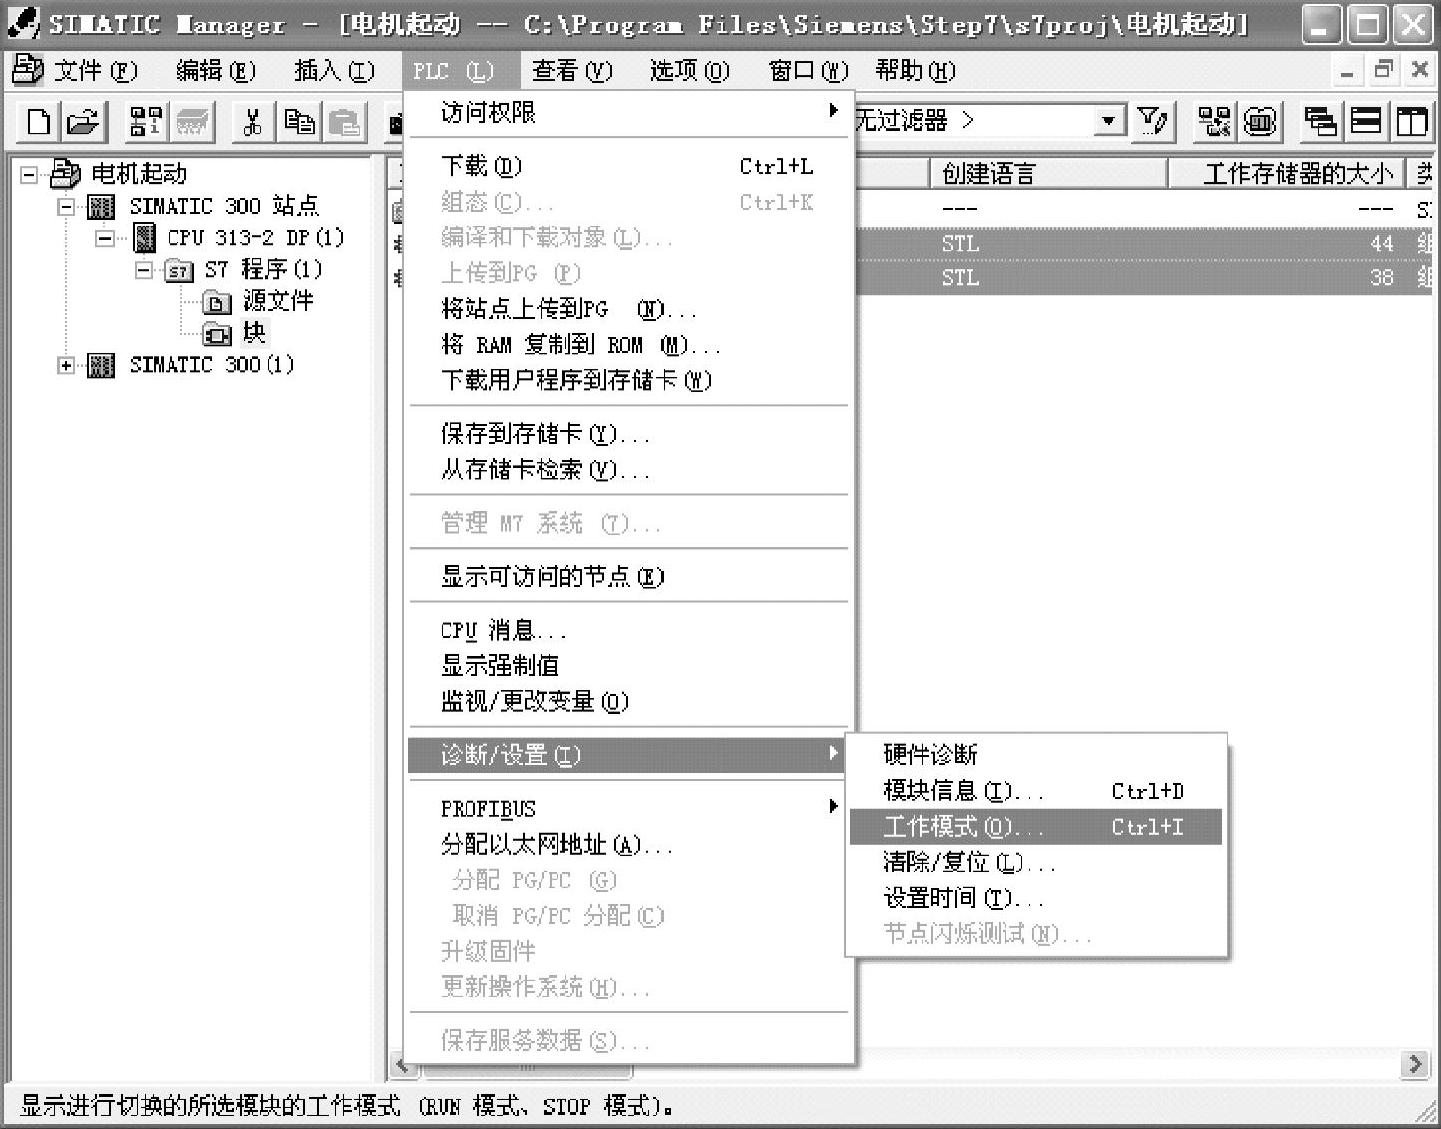The image size is (1441, 1129).
Task: Toggle the Simulation toolbar icon
Action: [x=1261, y=122]
